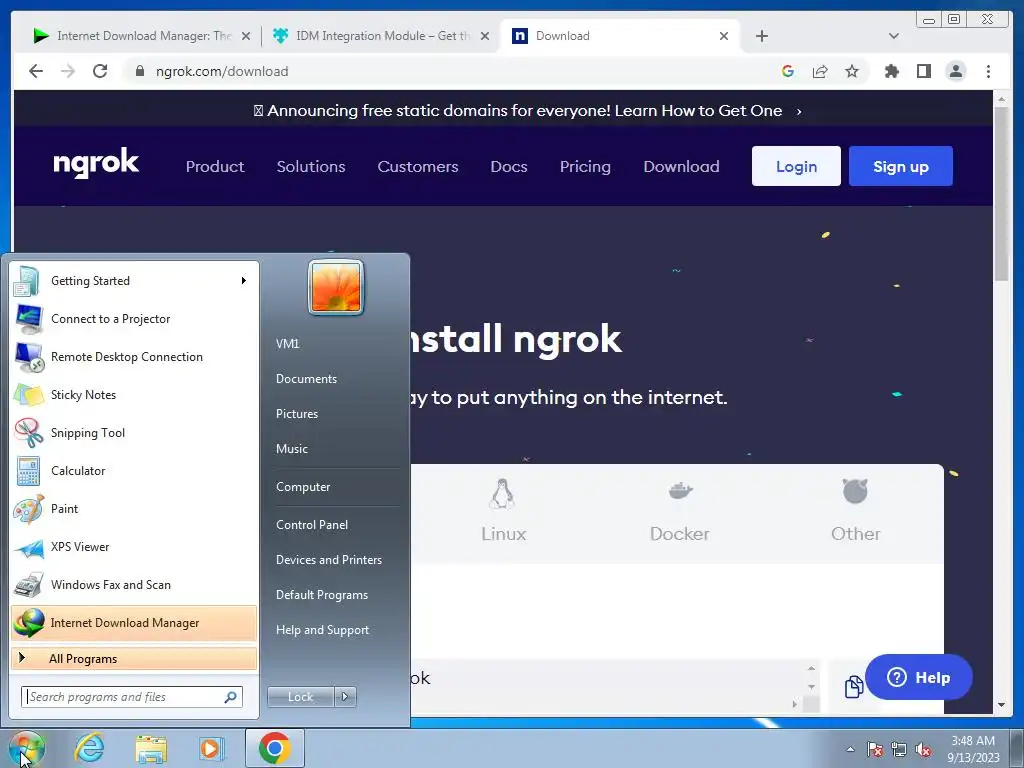Open Chrome extensions puzzle icon
The image size is (1024, 768).
(x=891, y=71)
